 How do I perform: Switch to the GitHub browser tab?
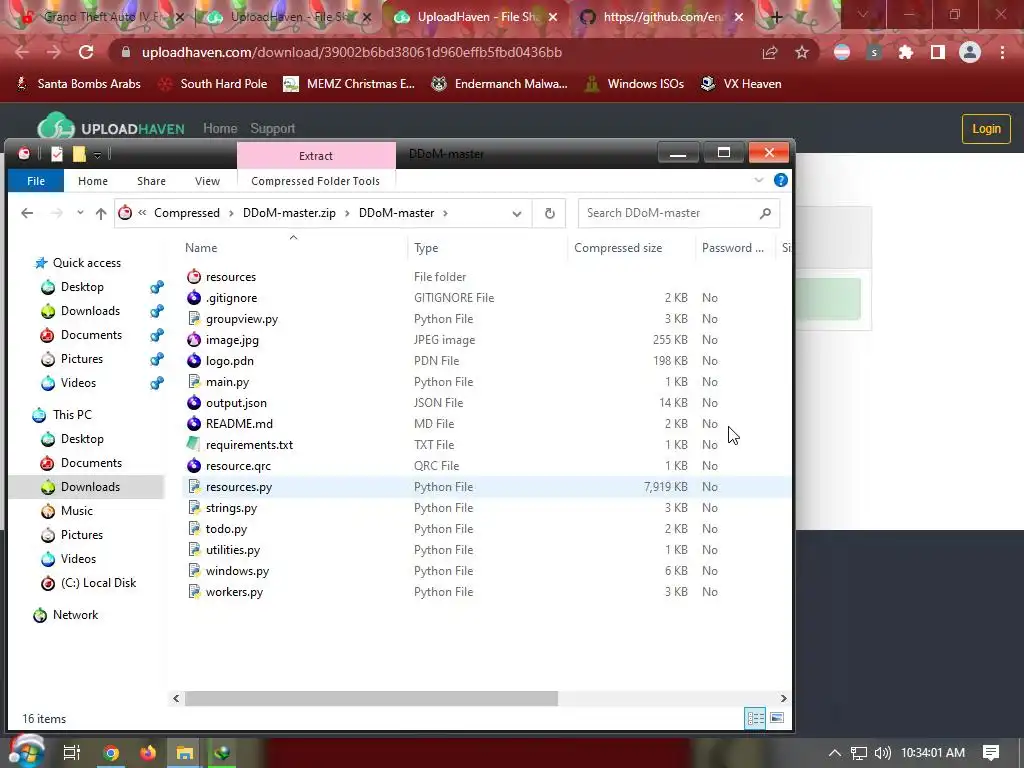click(x=661, y=17)
